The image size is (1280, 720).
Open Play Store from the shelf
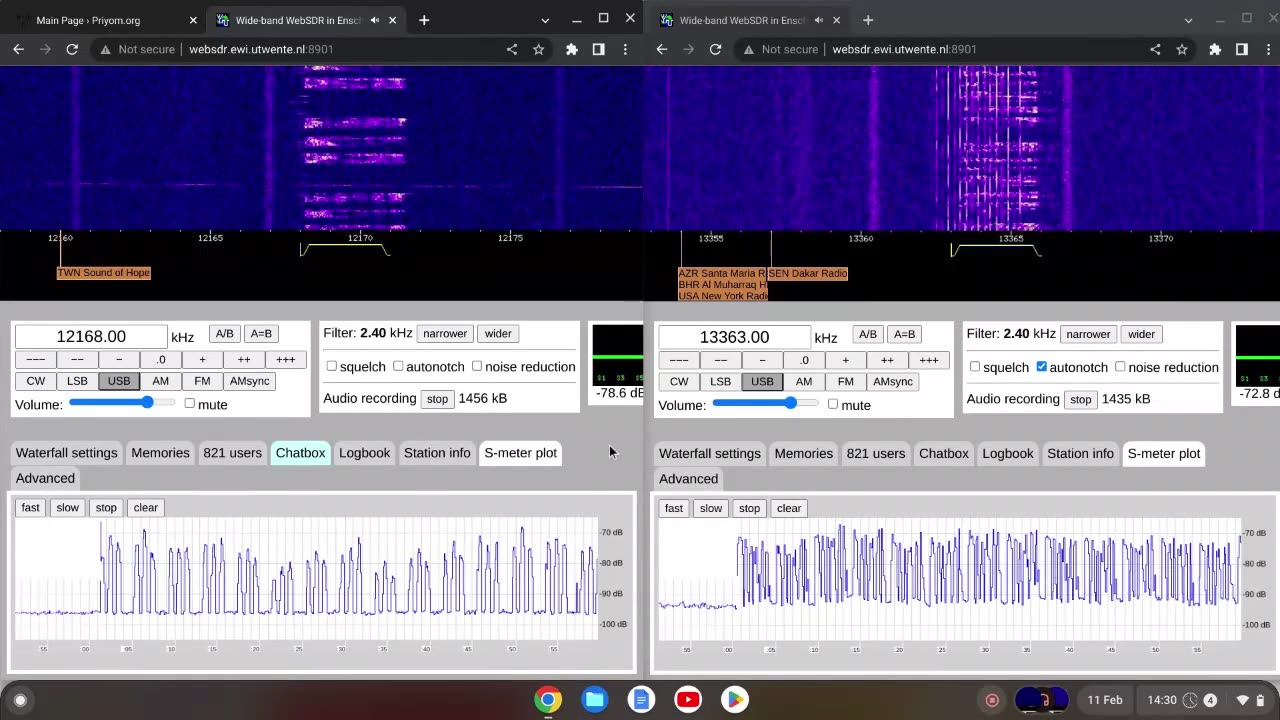(x=735, y=699)
